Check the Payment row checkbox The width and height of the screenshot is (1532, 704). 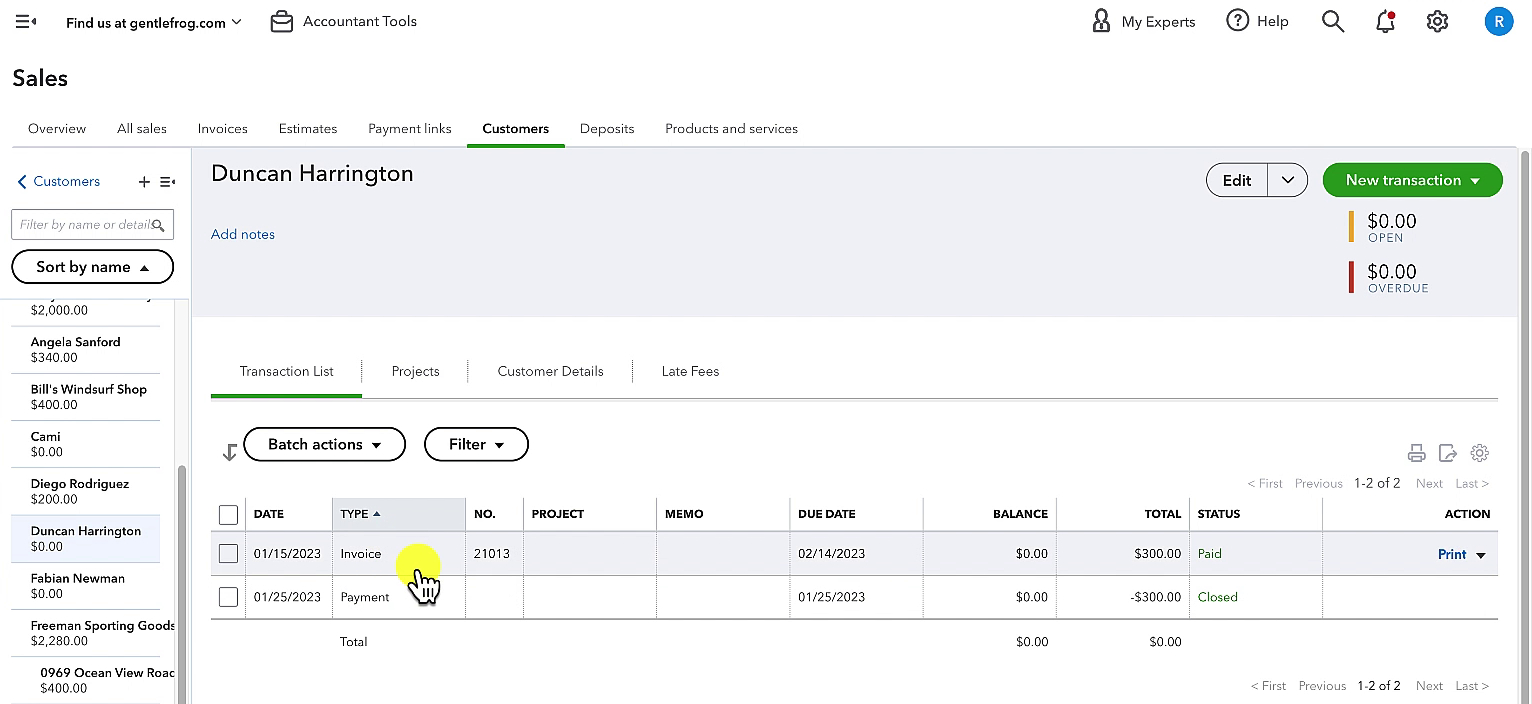pyautogui.click(x=228, y=597)
